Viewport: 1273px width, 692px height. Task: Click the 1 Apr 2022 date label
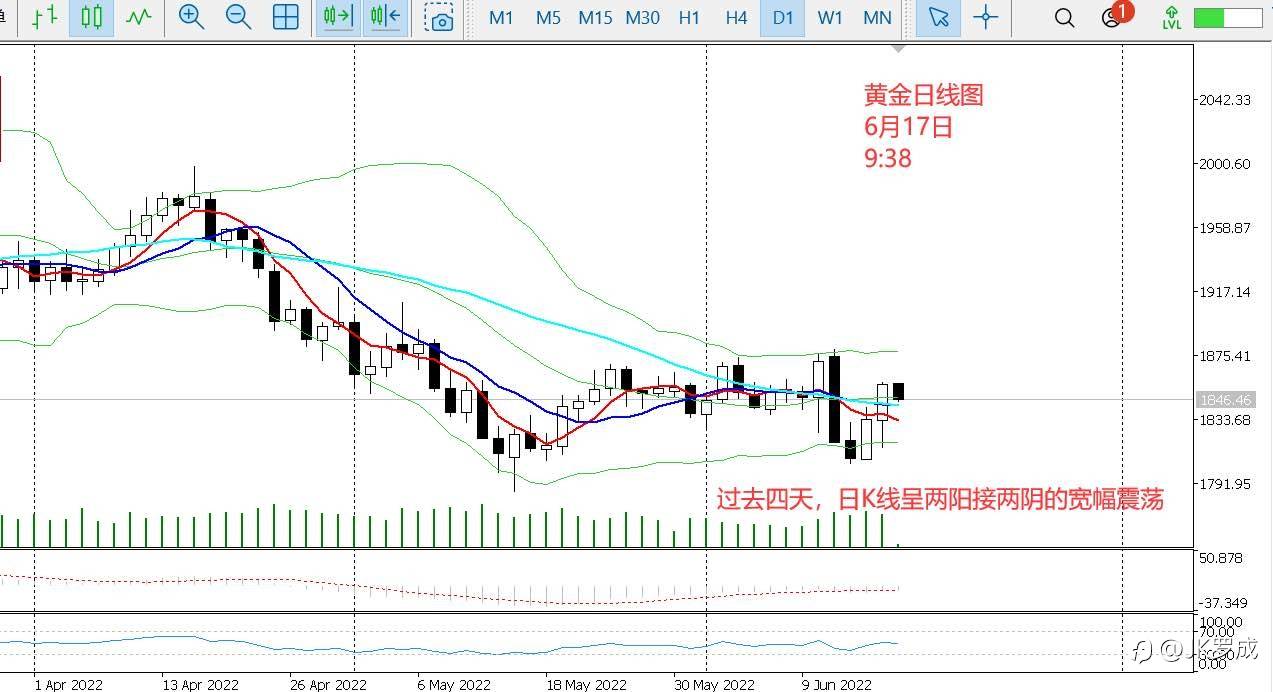click(69, 685)
